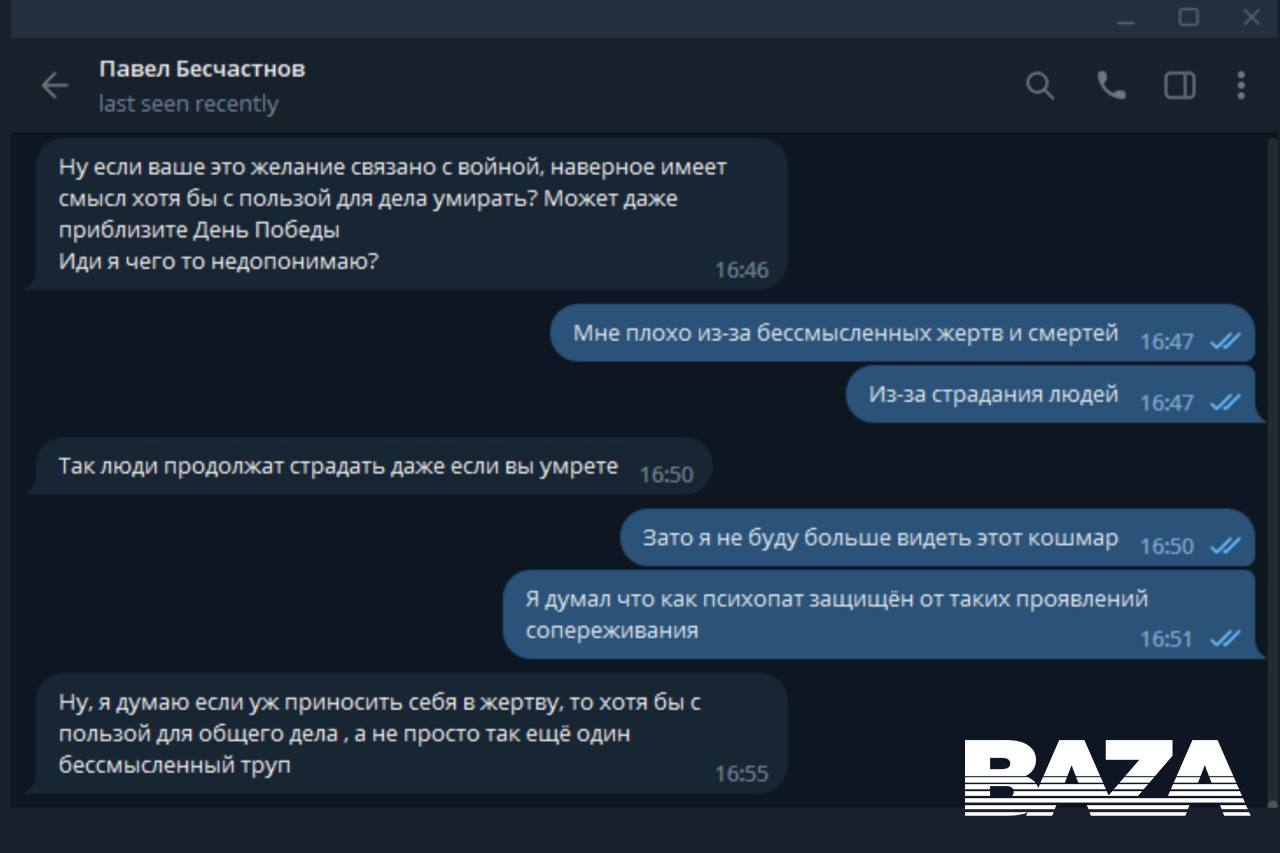Go back using the left arrow
The width and height of the screenshot is (1280, 853).
[54, 86]
